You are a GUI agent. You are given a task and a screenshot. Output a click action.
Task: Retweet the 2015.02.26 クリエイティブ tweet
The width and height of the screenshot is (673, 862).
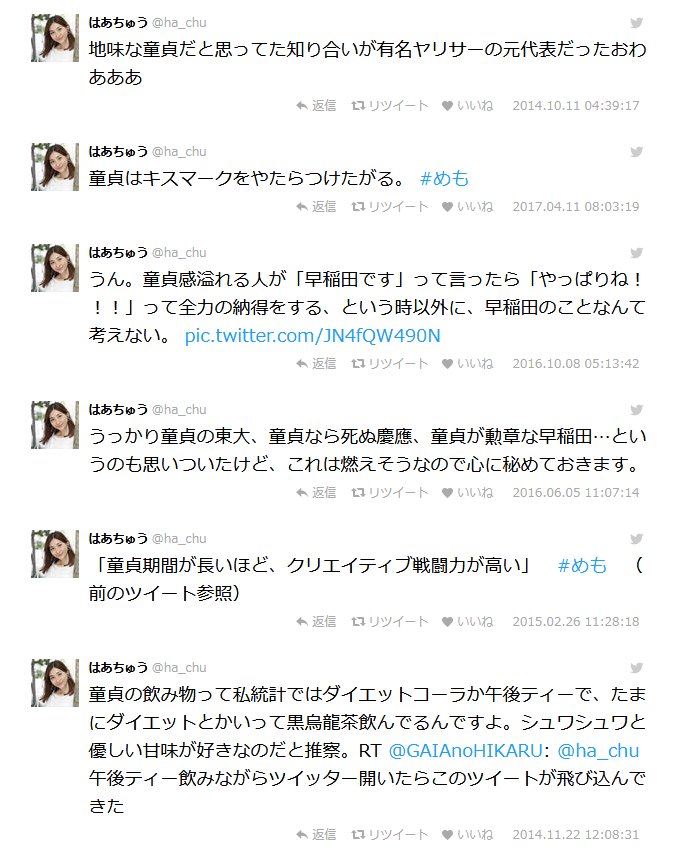[390, 622]
